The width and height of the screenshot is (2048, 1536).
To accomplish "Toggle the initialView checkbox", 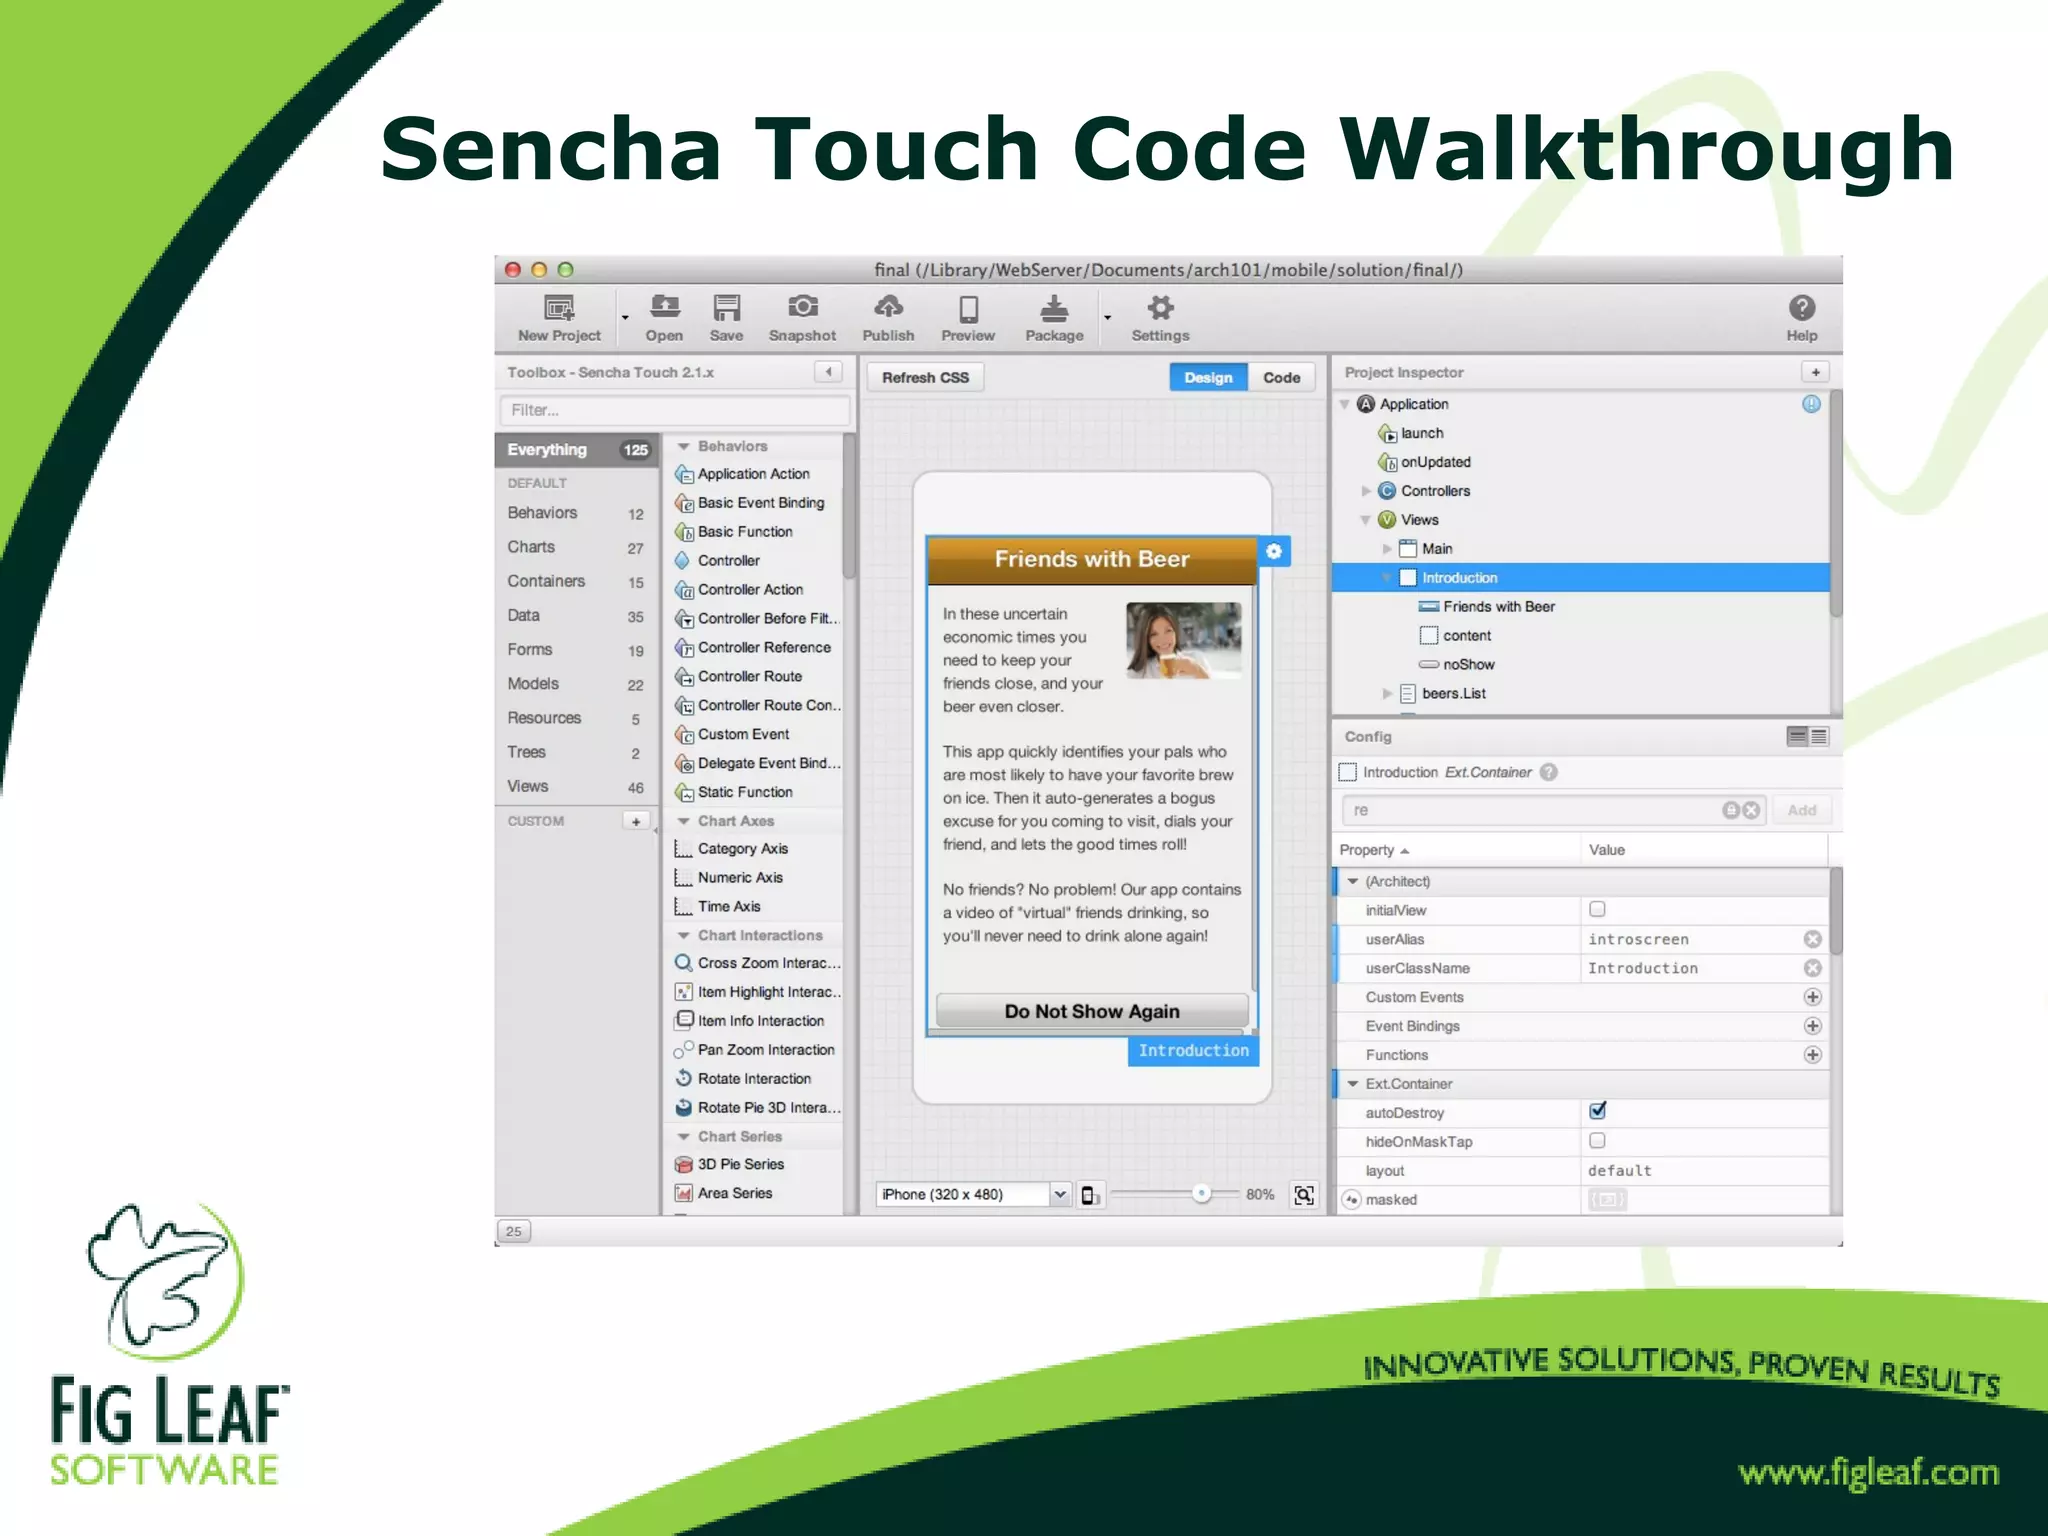I will (1597, 909).
